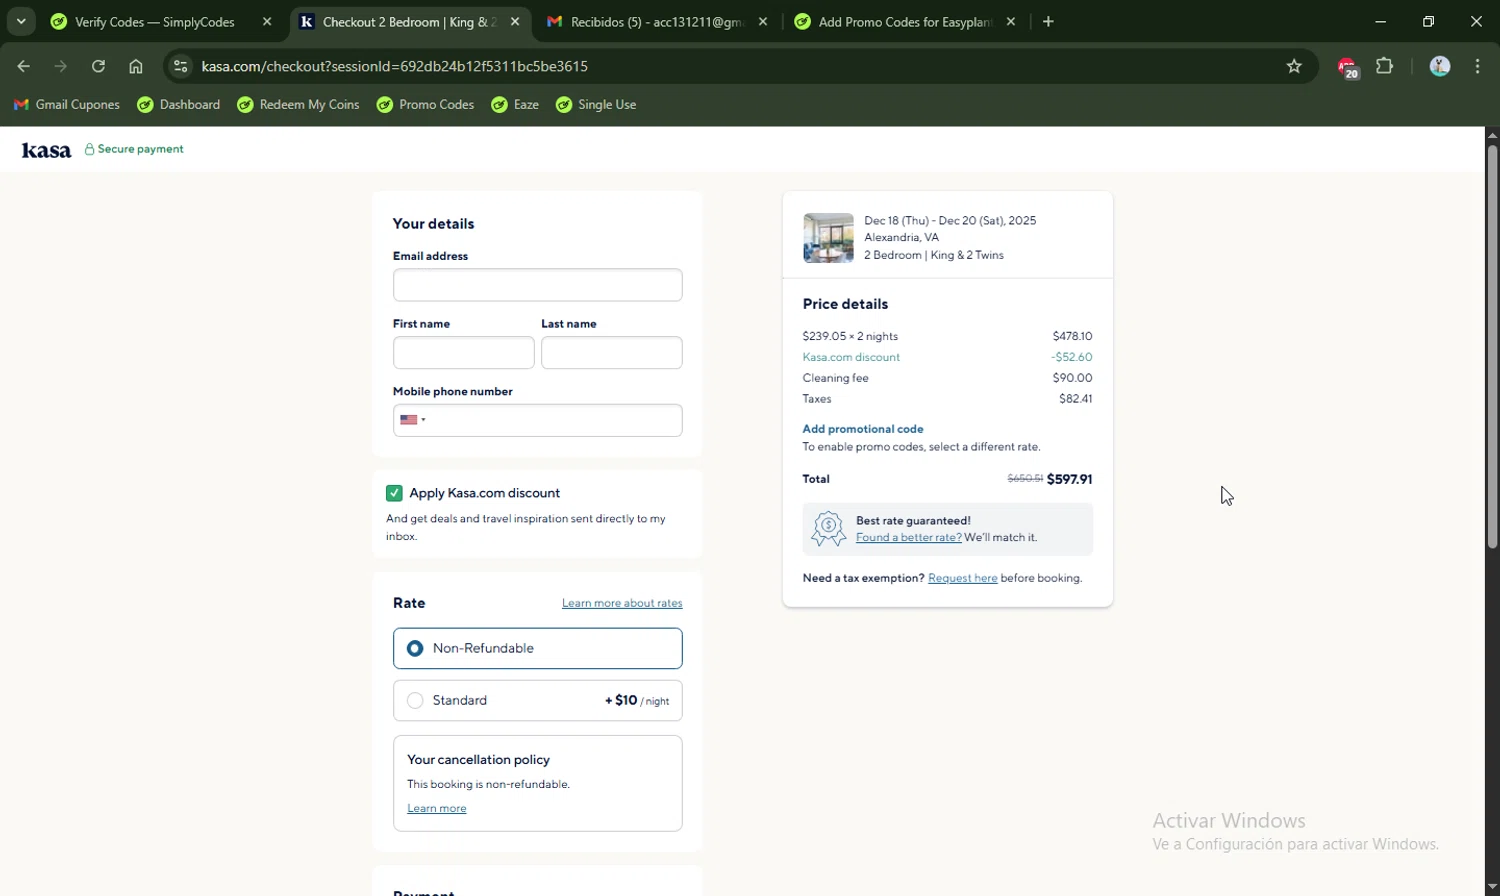
Task: Open the US flag country code dropdown
Action: click(x=413, y=420)
